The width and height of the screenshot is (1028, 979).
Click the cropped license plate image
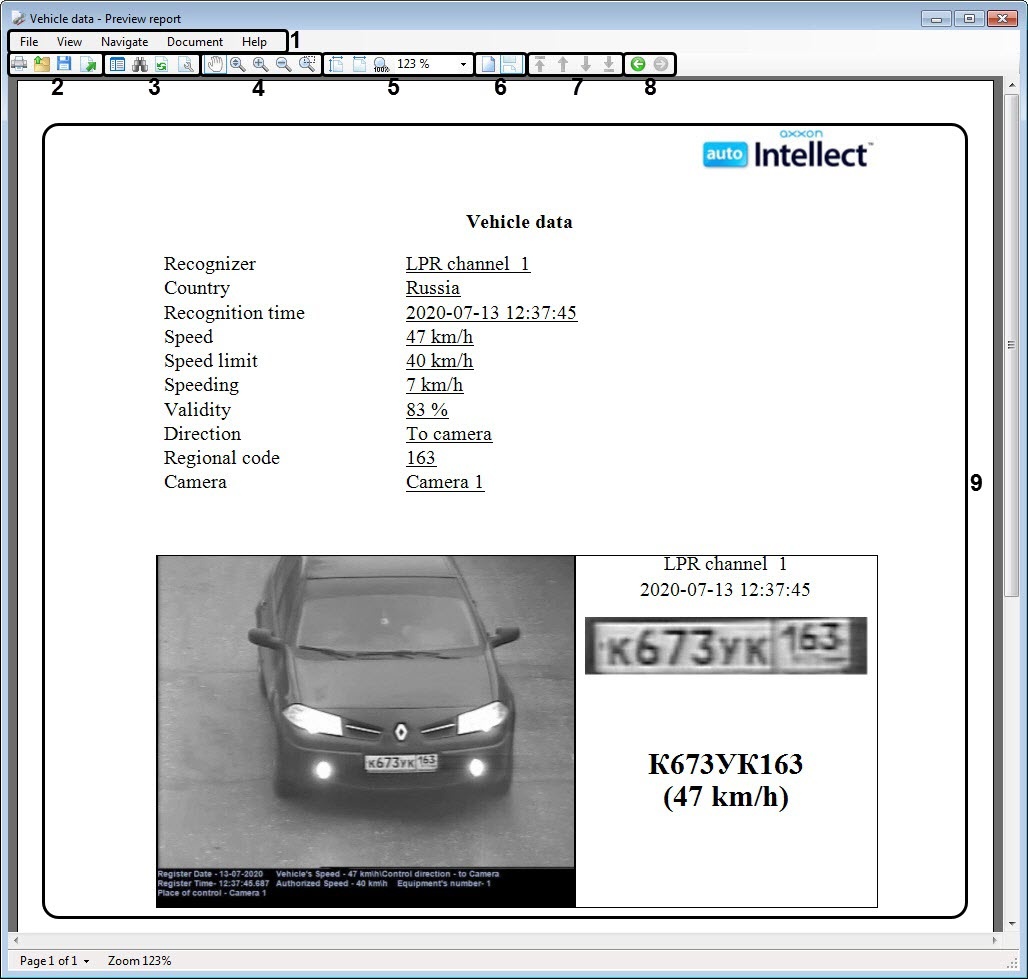pyautogui.click(x=726, y=645)
